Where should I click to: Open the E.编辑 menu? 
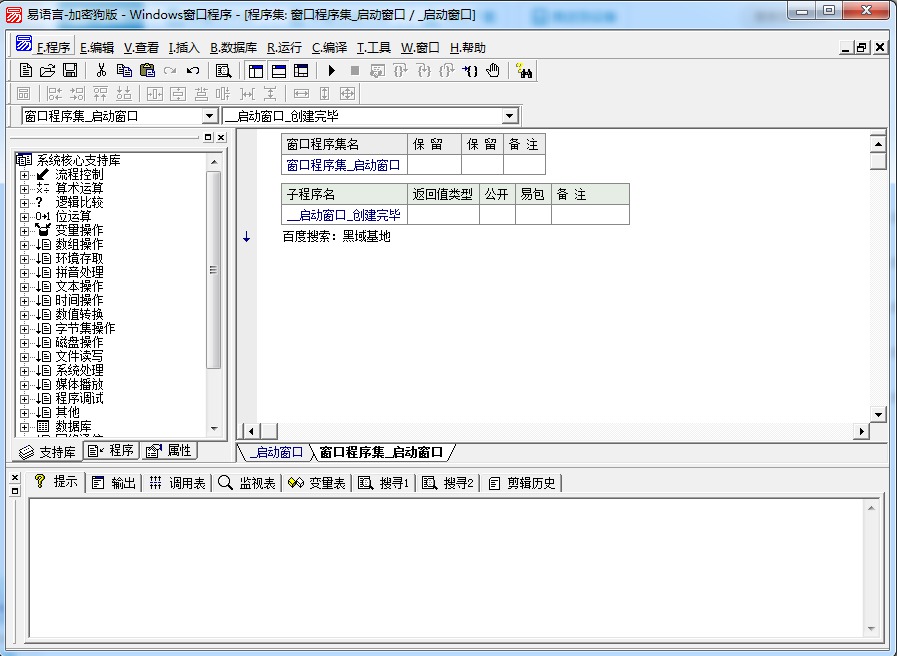coord(97,48)
